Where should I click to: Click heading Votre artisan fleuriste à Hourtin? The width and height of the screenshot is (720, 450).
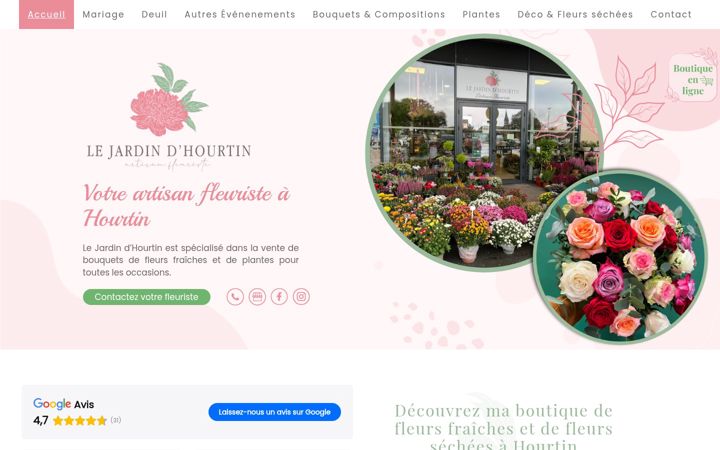click(186, 205)
